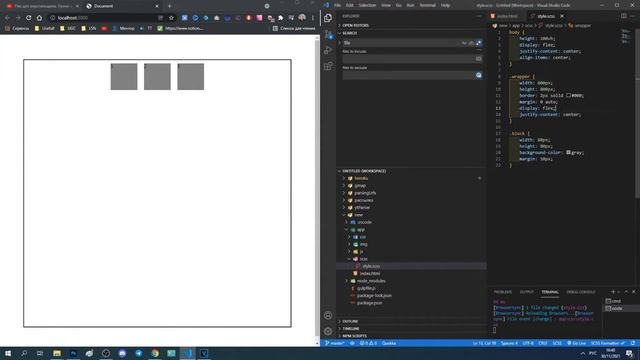The width and height of the screenshot is (640, 360).
Task: Toggle match case in search field
Action: point(464,43)
